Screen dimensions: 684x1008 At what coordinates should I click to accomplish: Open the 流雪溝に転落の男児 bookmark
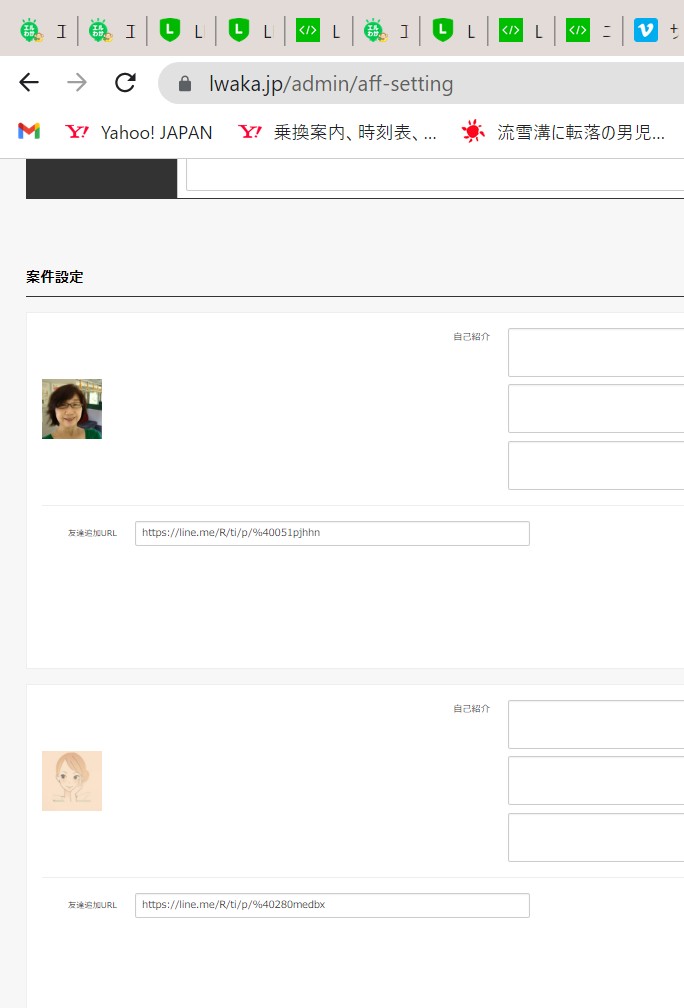[563, 132]
